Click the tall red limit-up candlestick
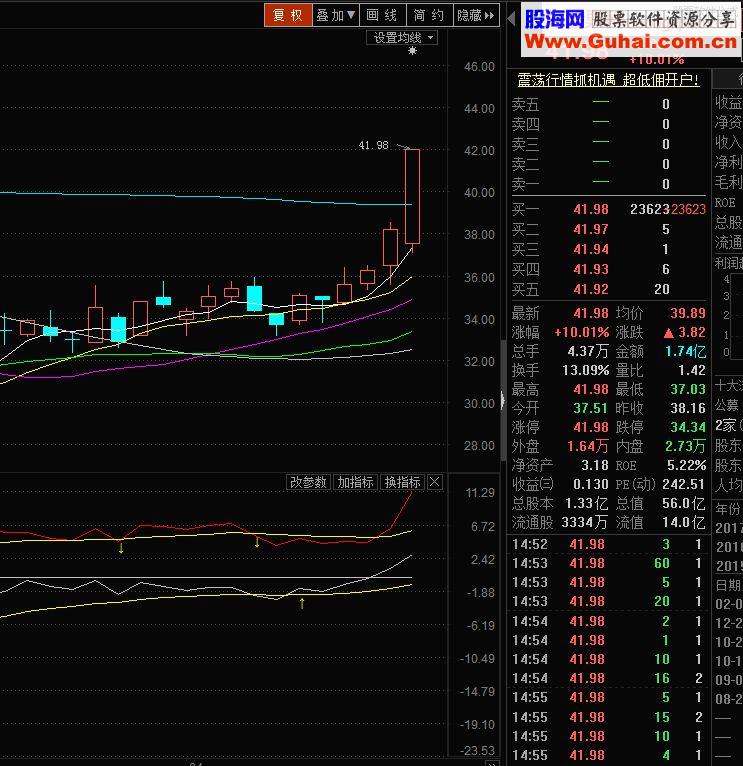The image size is (743, 766). click(x=412, y=196)
